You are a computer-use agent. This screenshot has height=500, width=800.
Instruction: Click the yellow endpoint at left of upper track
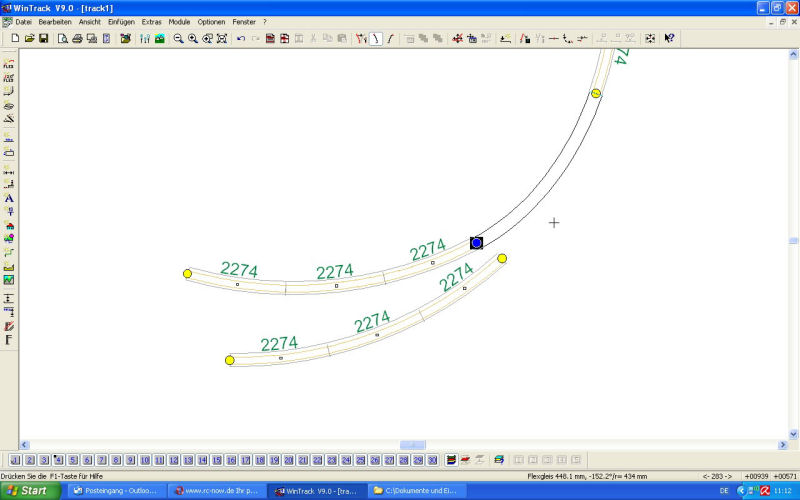(x=187, y=274)
